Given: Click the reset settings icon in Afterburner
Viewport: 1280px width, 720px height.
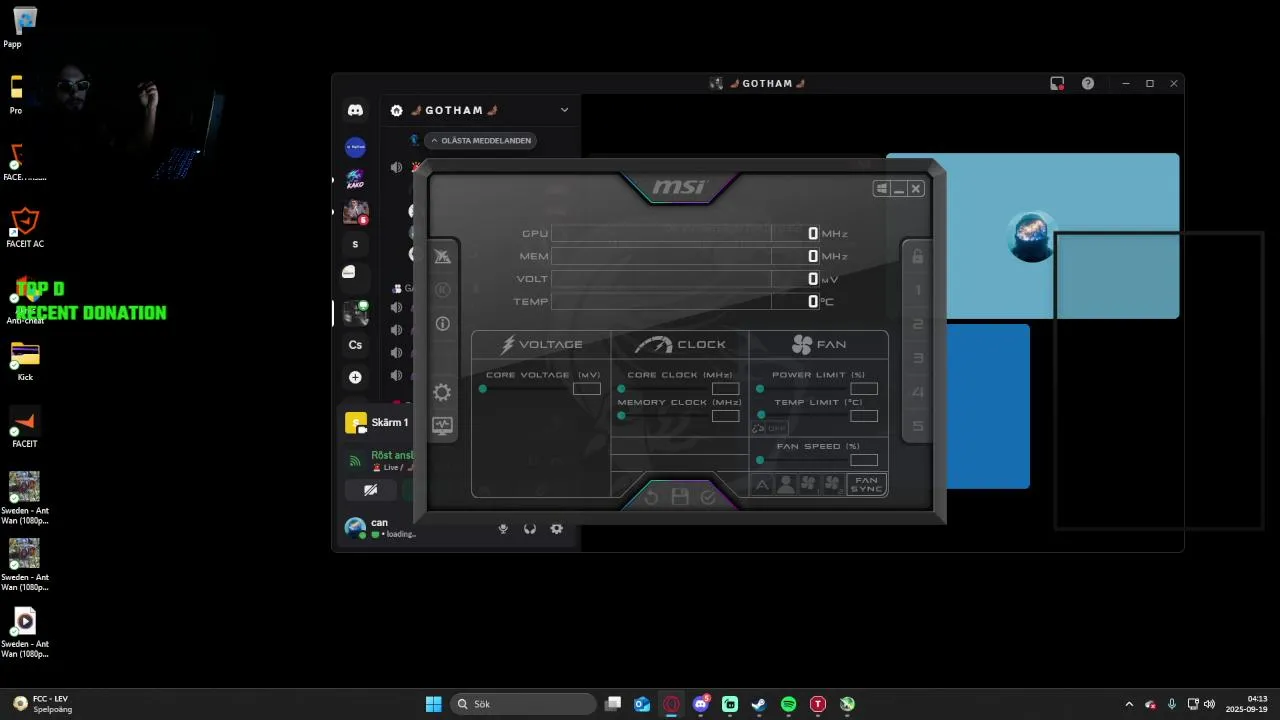Looking at the screenshot, I should [652, 497].
